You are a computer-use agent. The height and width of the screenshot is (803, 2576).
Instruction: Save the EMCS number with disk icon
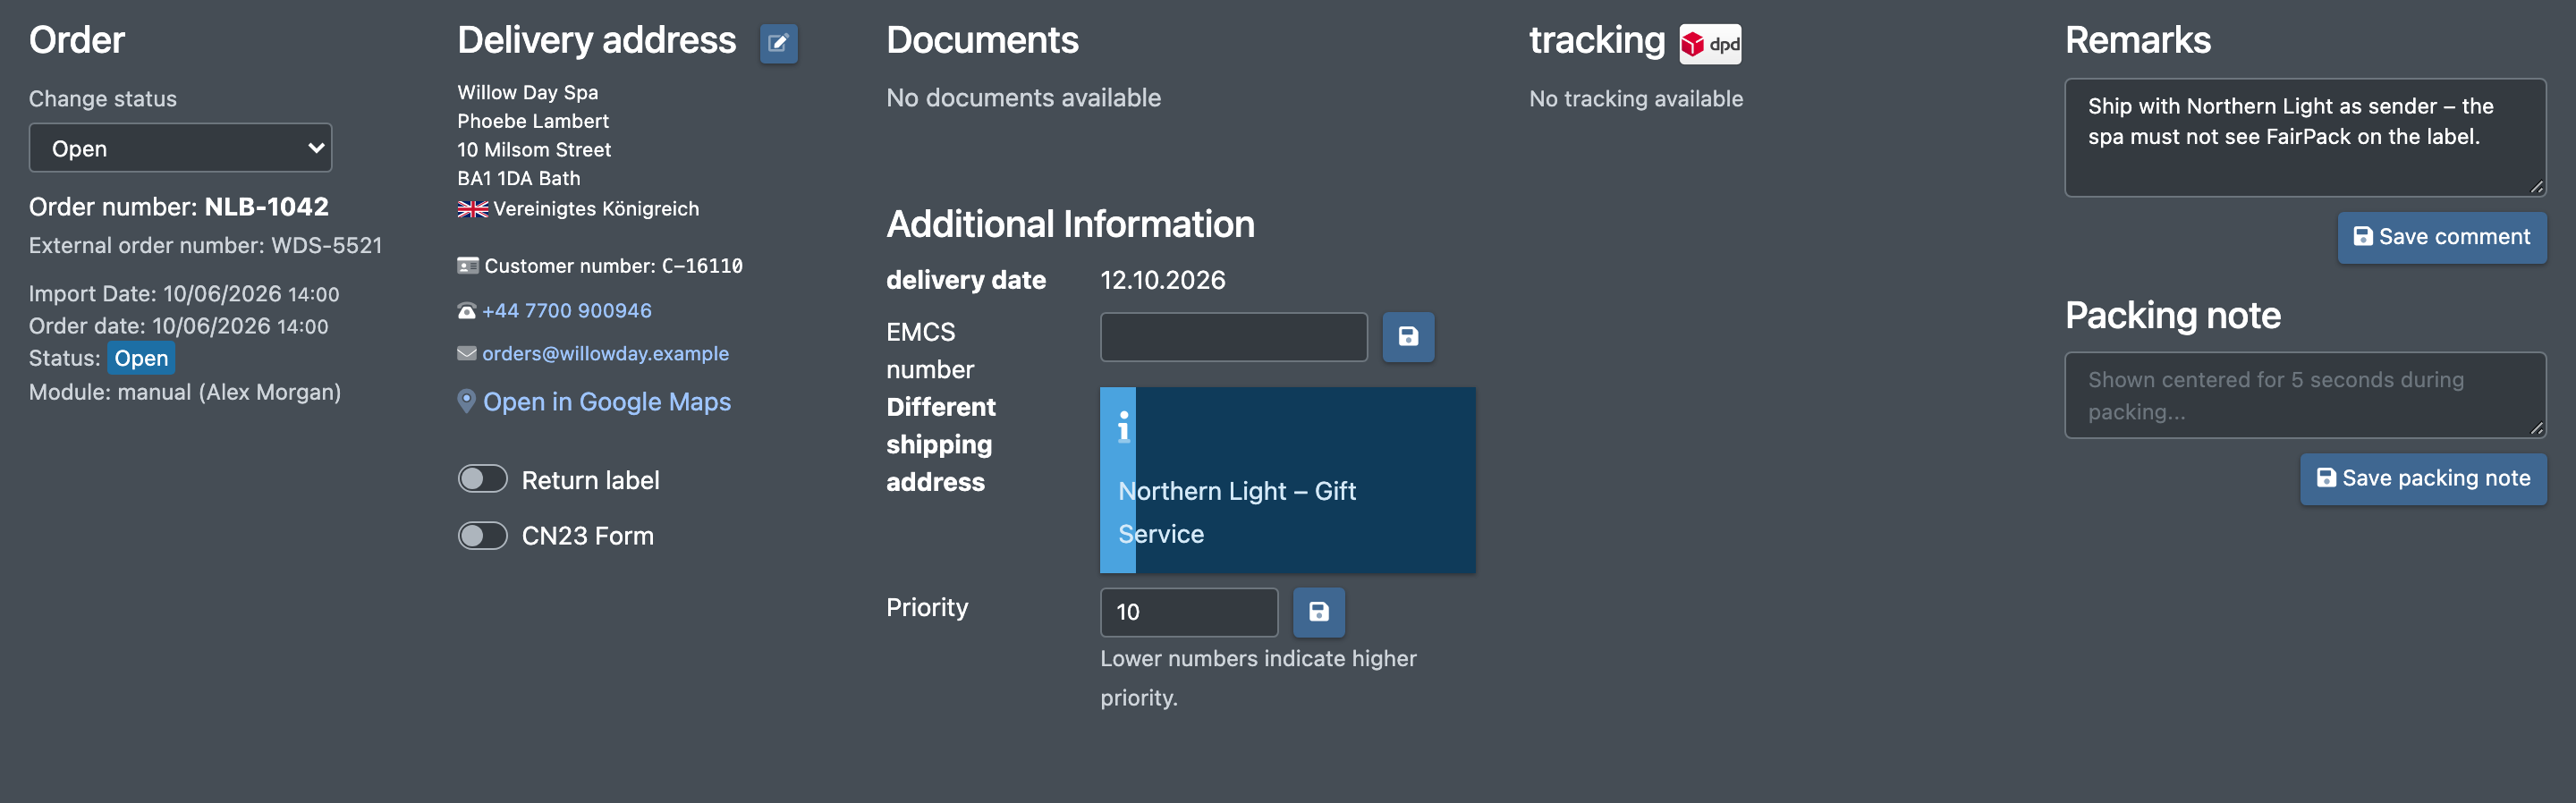pos(1408,337)
